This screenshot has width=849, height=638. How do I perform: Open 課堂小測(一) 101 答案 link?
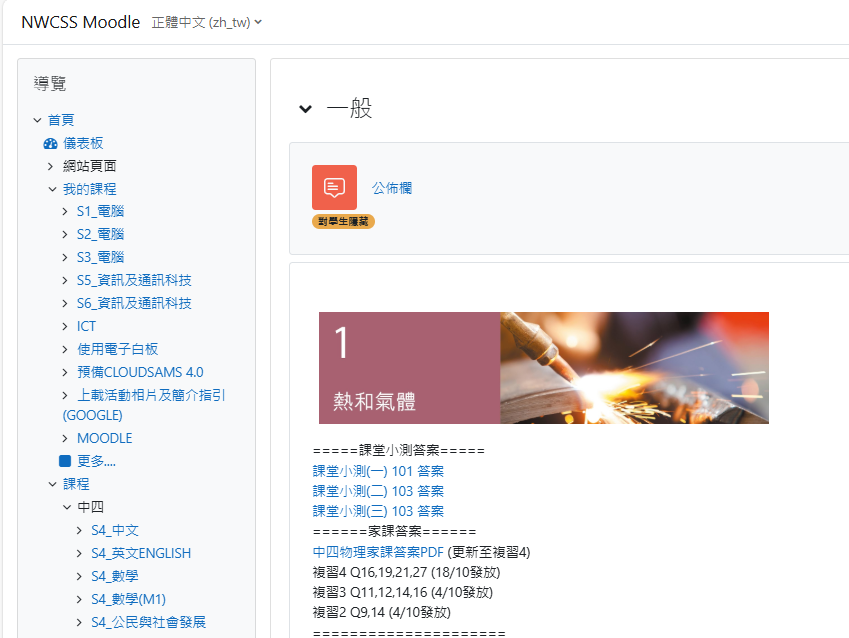click(378, 471)
